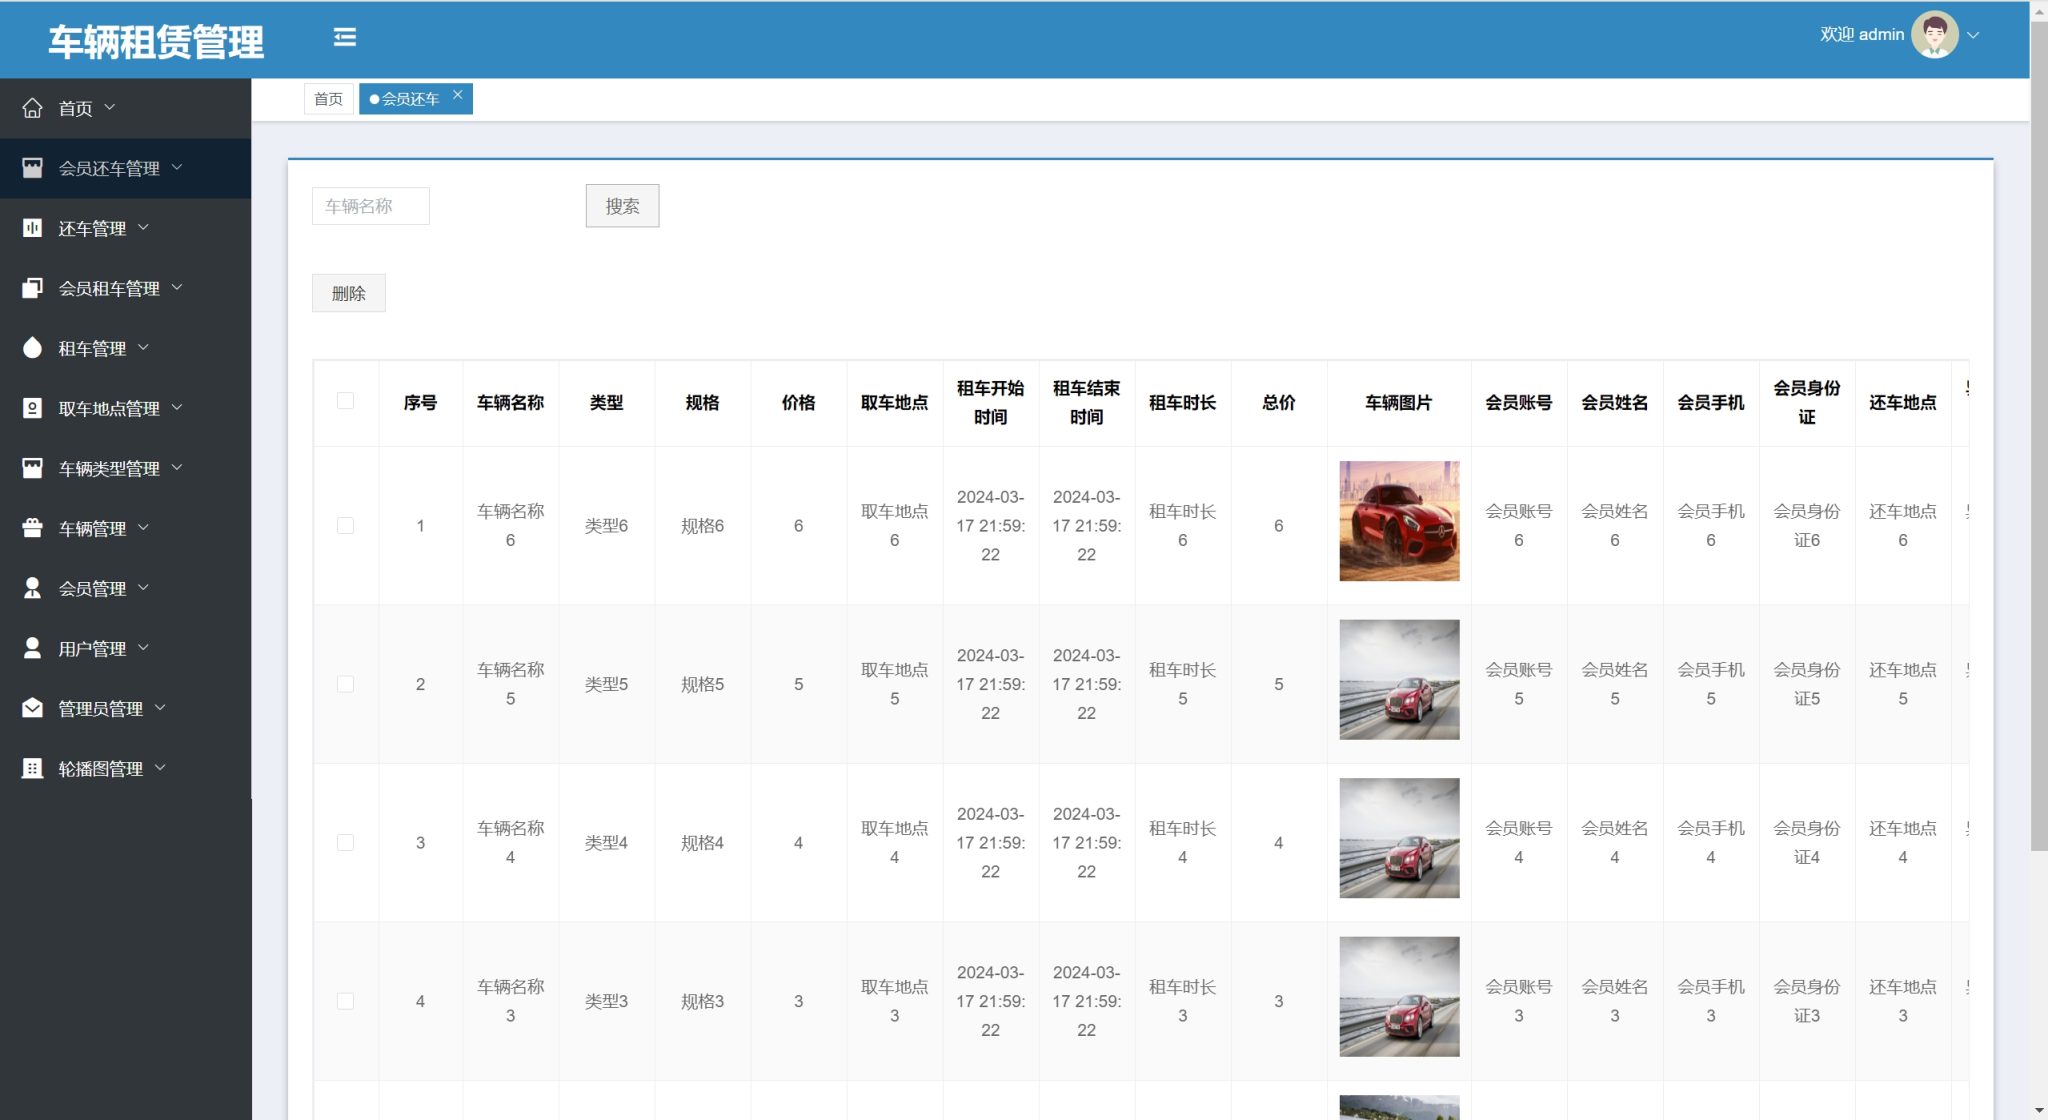Switch to the 首页 tab
The image size is (2048, 1120).
tap(328, 98)
